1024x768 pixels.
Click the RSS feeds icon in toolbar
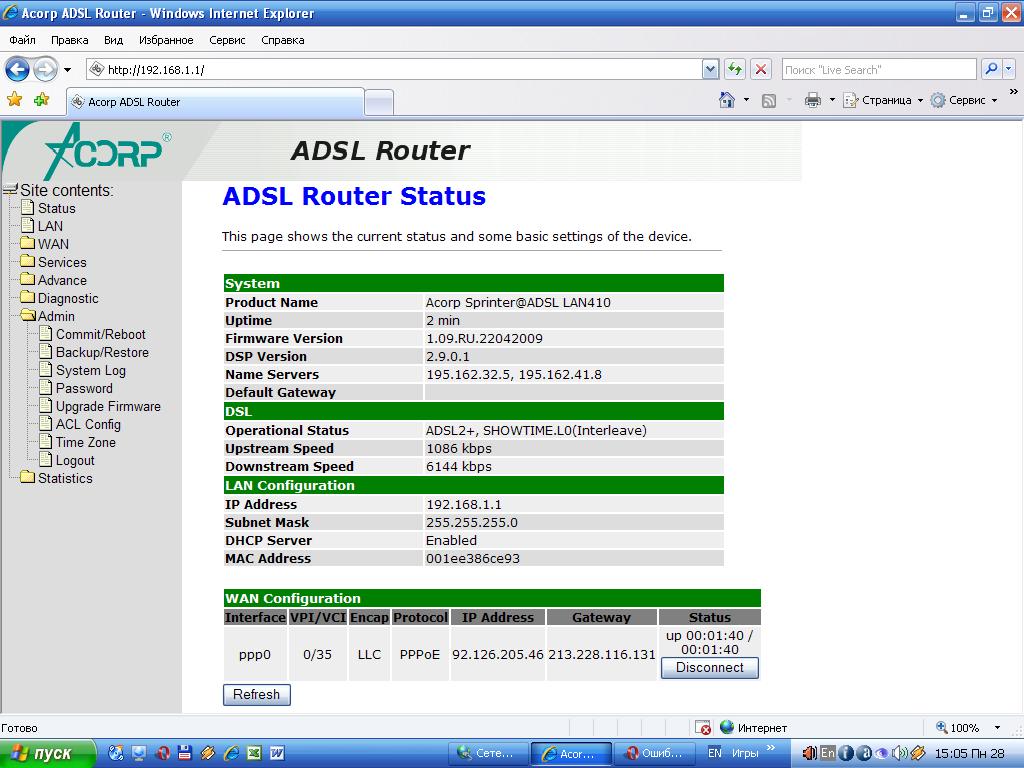(x=769, y=100)
